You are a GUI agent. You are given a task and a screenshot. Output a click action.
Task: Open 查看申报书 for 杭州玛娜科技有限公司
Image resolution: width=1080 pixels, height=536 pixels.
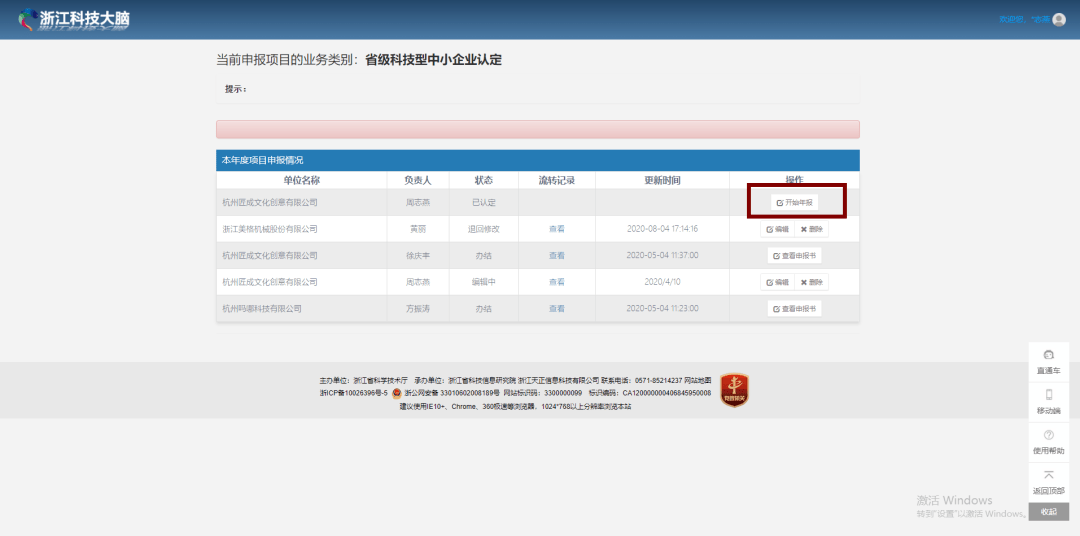click(x=794, y=309)
